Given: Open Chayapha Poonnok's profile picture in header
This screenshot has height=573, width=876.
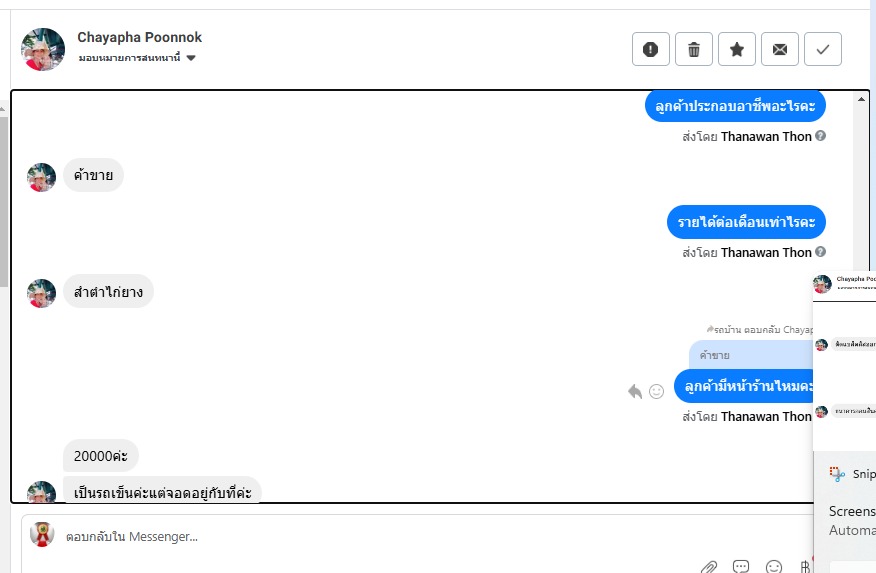Looking at the screenshot, I should (43, 49).
